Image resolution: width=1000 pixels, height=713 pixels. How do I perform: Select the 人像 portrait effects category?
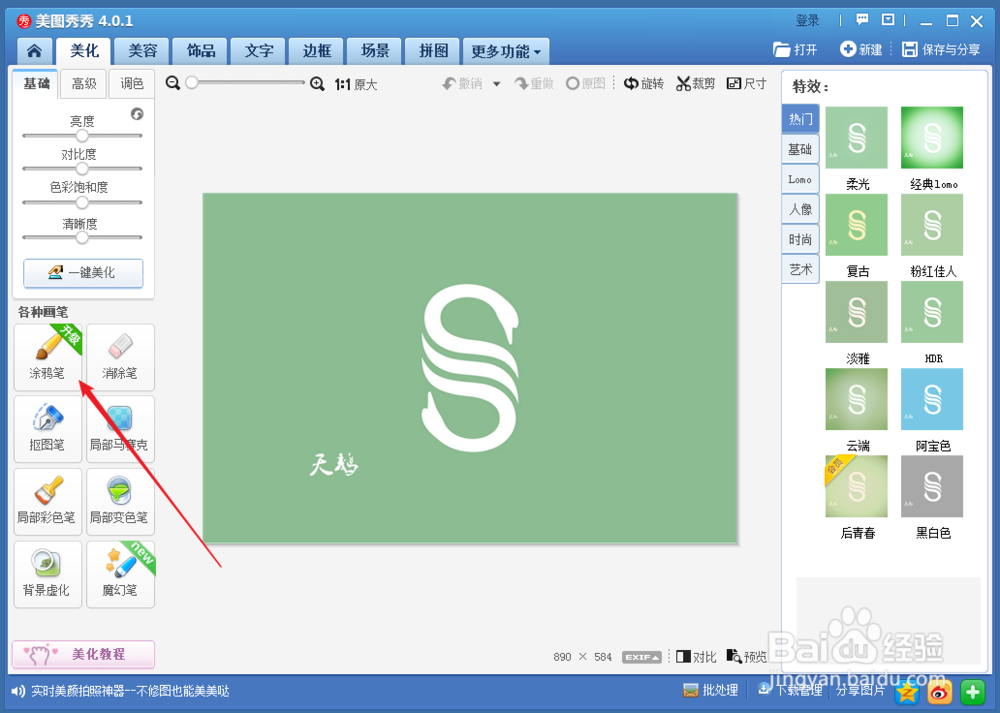[x=800, y=209]
